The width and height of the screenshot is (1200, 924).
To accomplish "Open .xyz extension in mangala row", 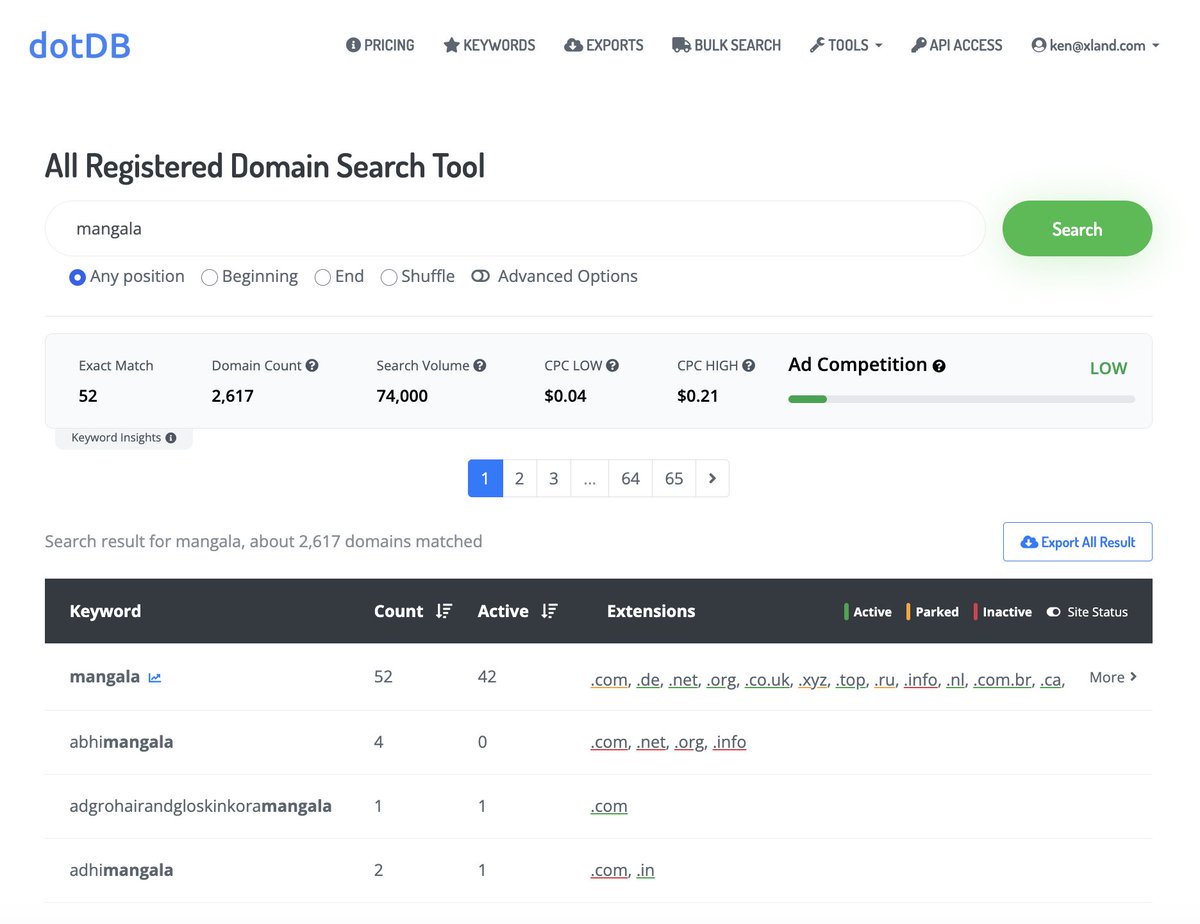I will pos(813,681).
